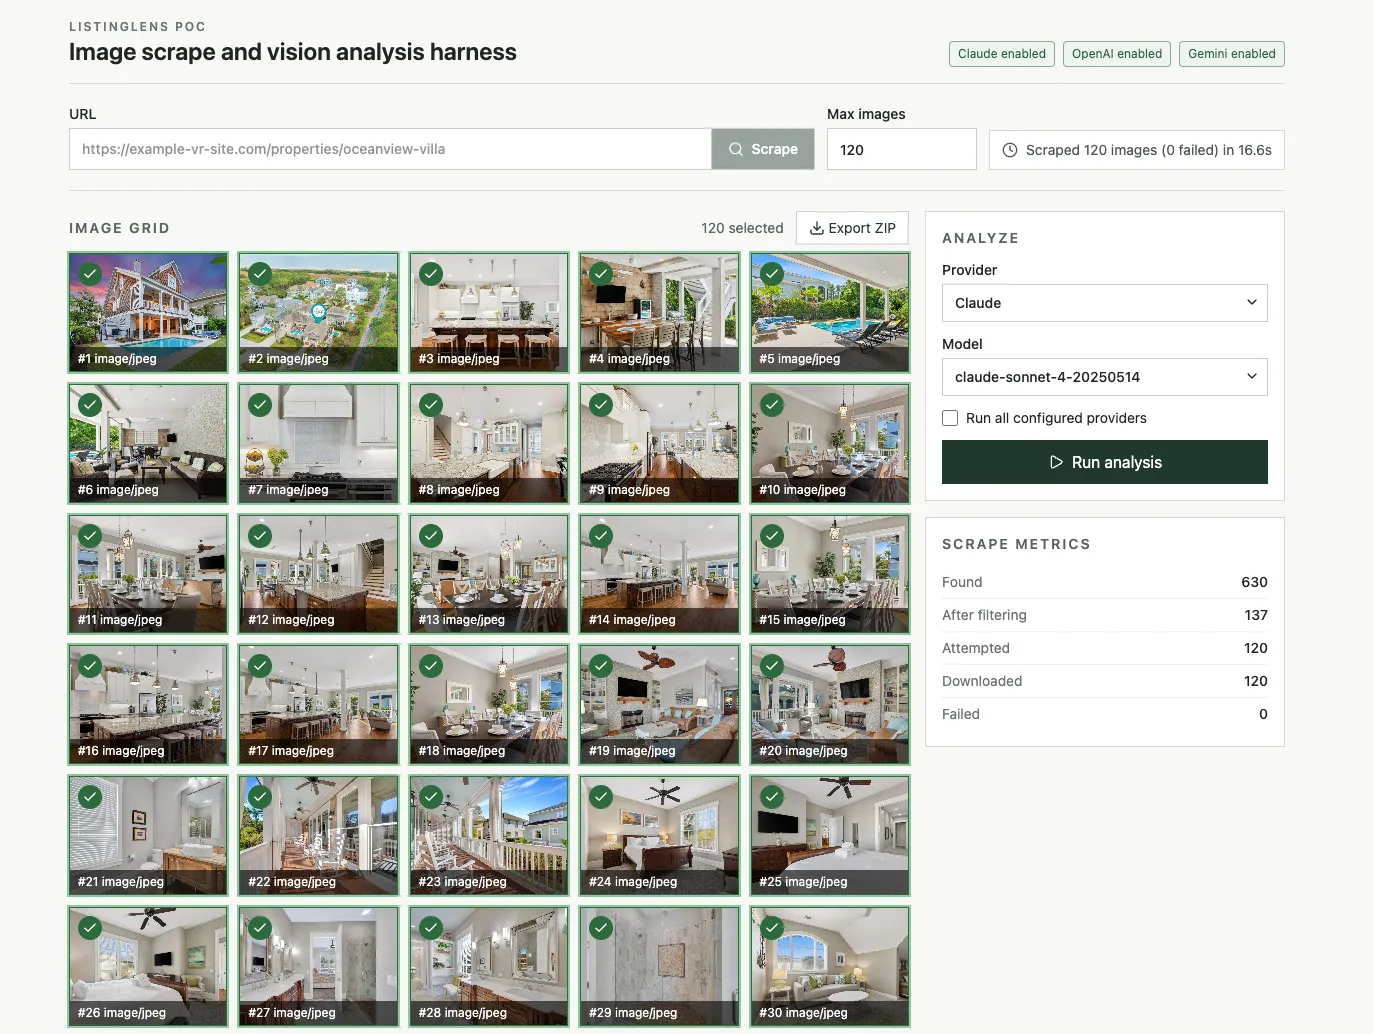Select thumbnail #9 kitchen stove image
This screenshot has height=1034, width=1373.
point(659,443)
